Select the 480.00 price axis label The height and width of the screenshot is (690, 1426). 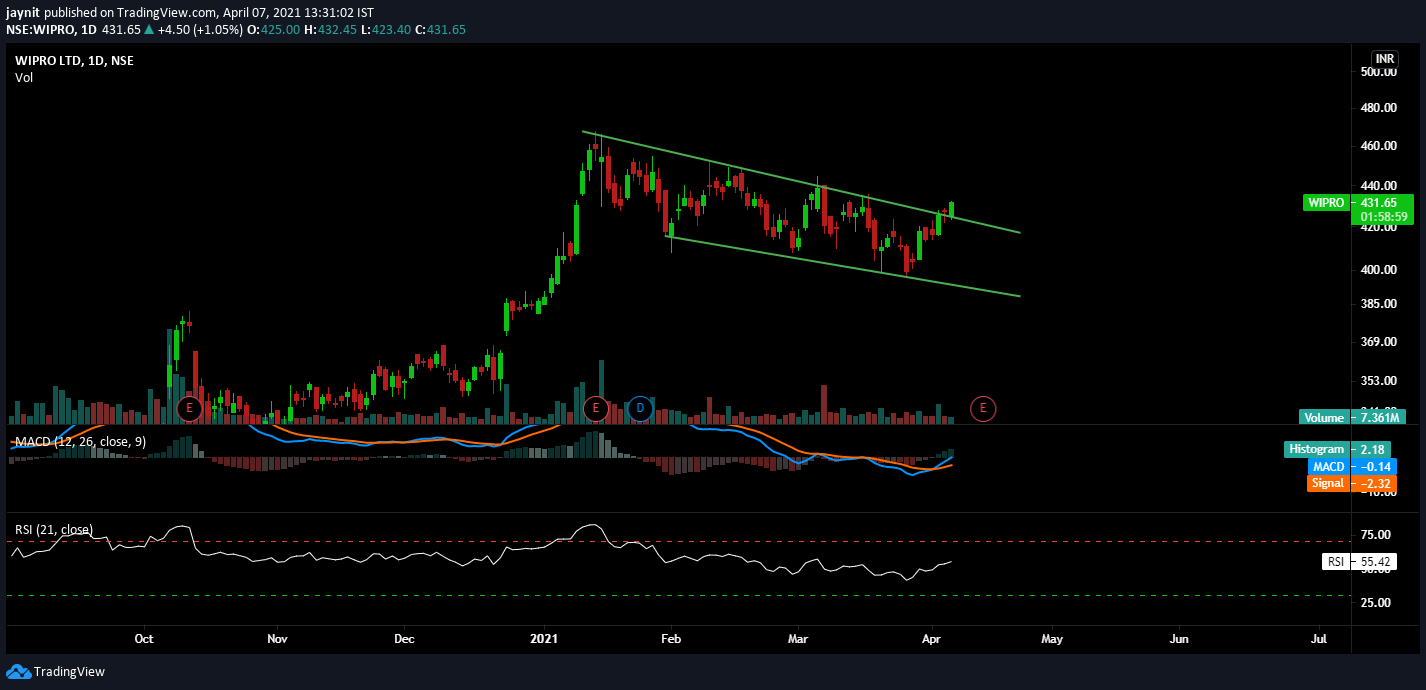tap(1379, 108)
